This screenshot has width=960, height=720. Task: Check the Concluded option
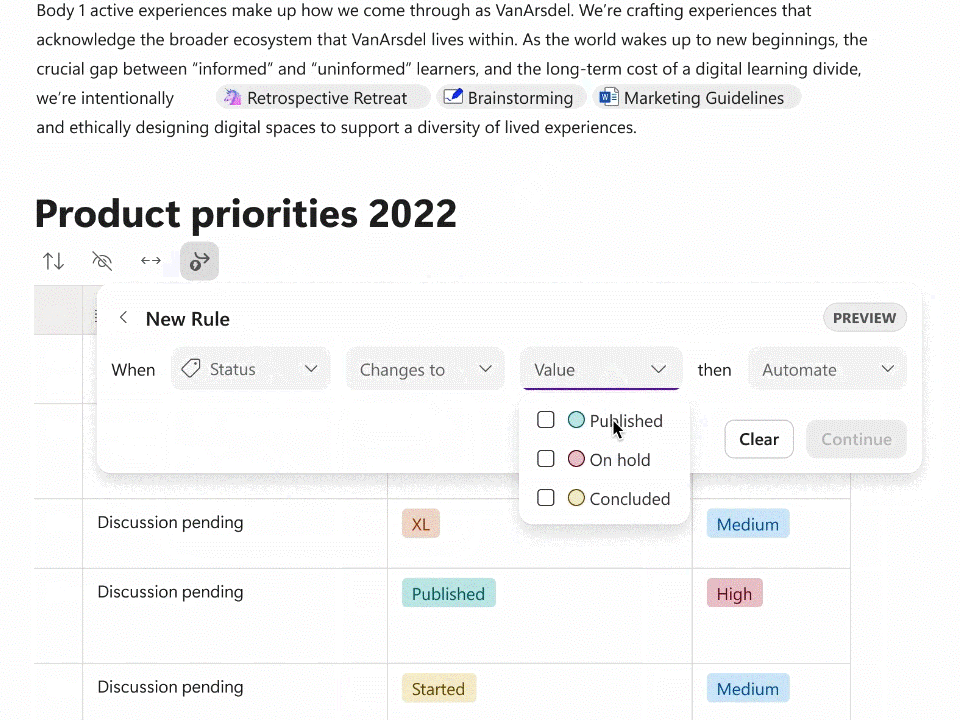[546, 498]
